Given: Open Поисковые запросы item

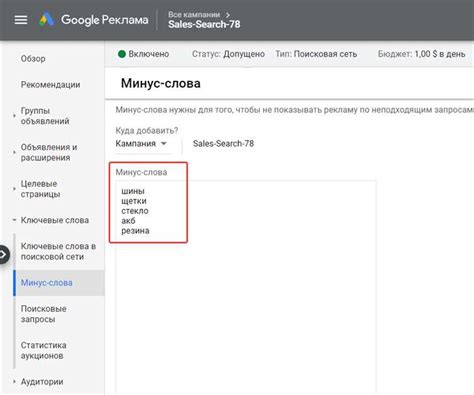Looking at the screenshot, I should (43, 314).
